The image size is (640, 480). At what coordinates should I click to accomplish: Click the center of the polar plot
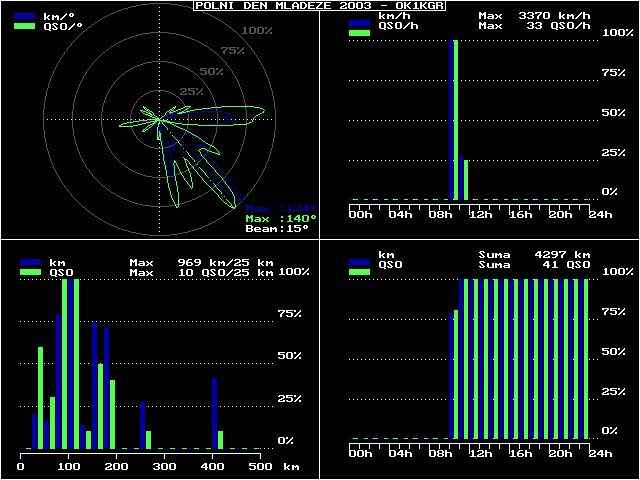pyautogui.click(x=158, y=118)
